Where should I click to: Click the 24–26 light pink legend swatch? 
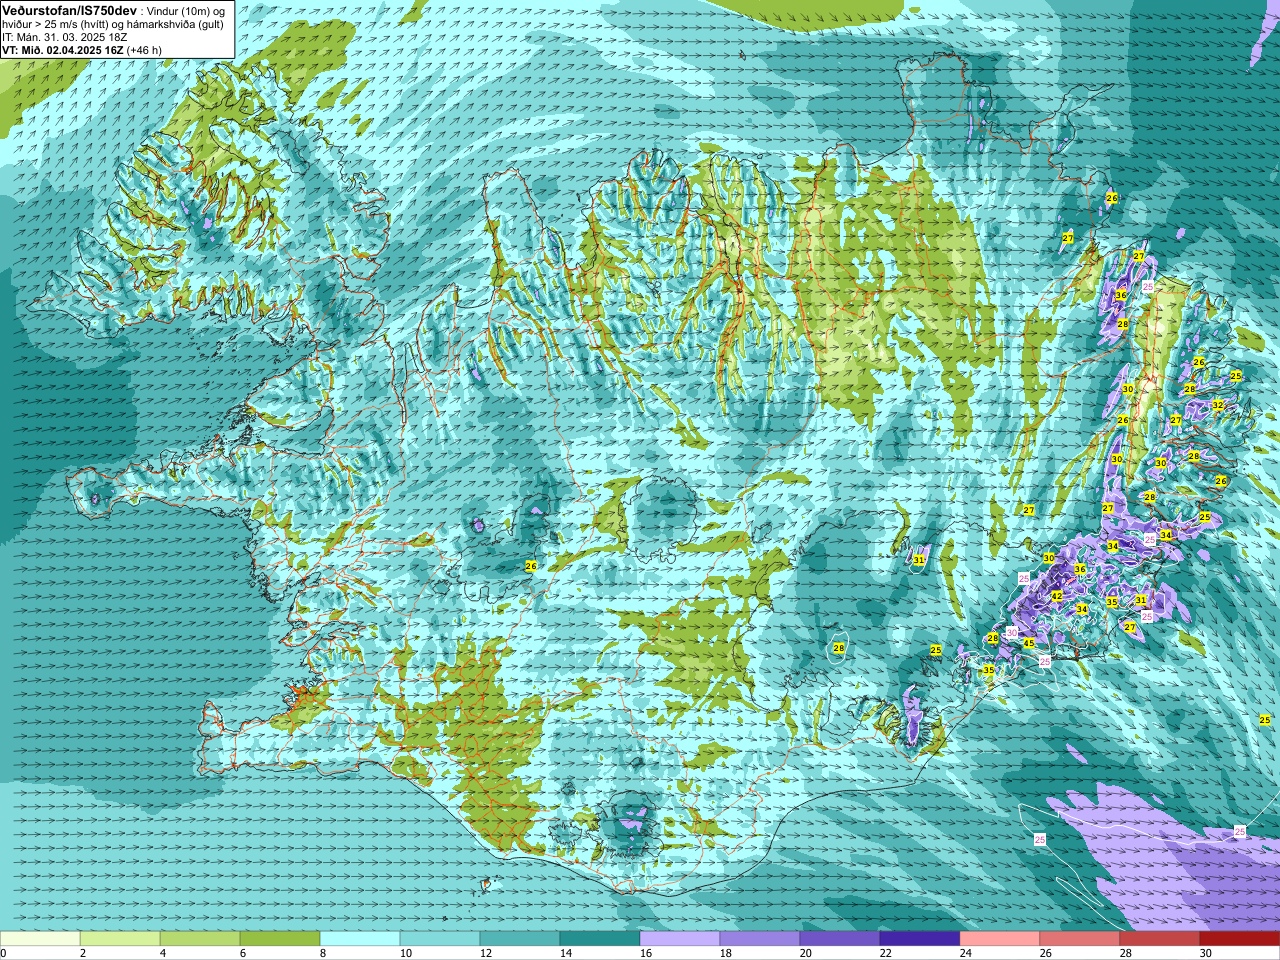click(1000, 939)
